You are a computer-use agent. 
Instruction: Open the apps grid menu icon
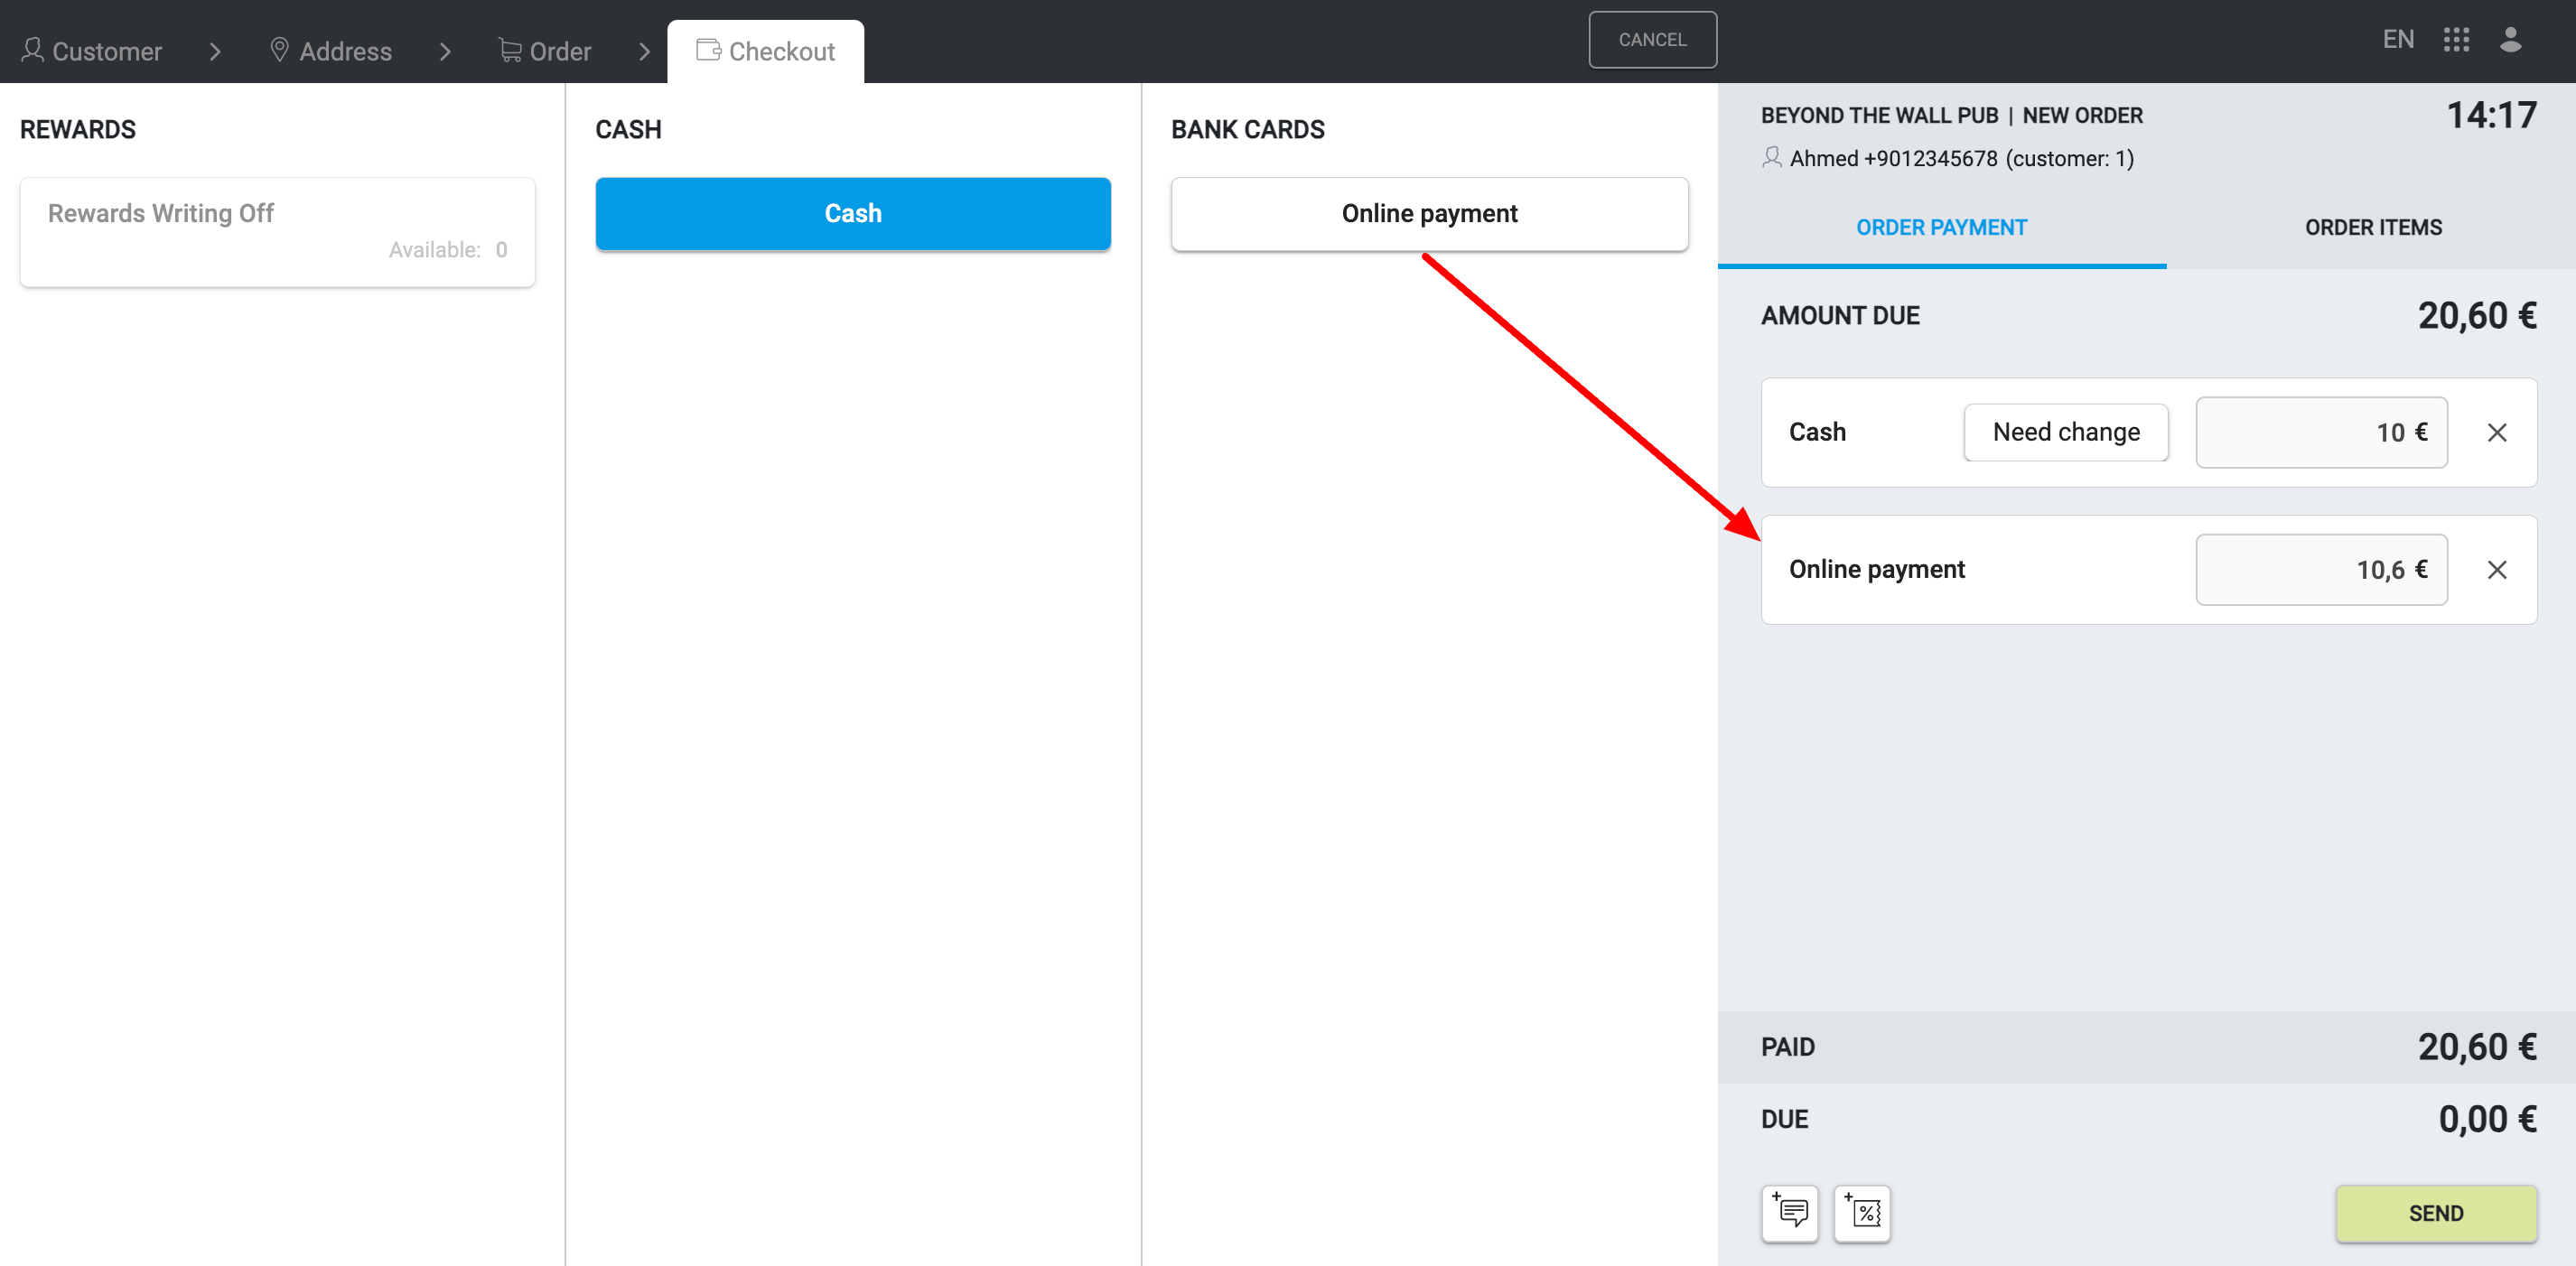(2456, 40)
